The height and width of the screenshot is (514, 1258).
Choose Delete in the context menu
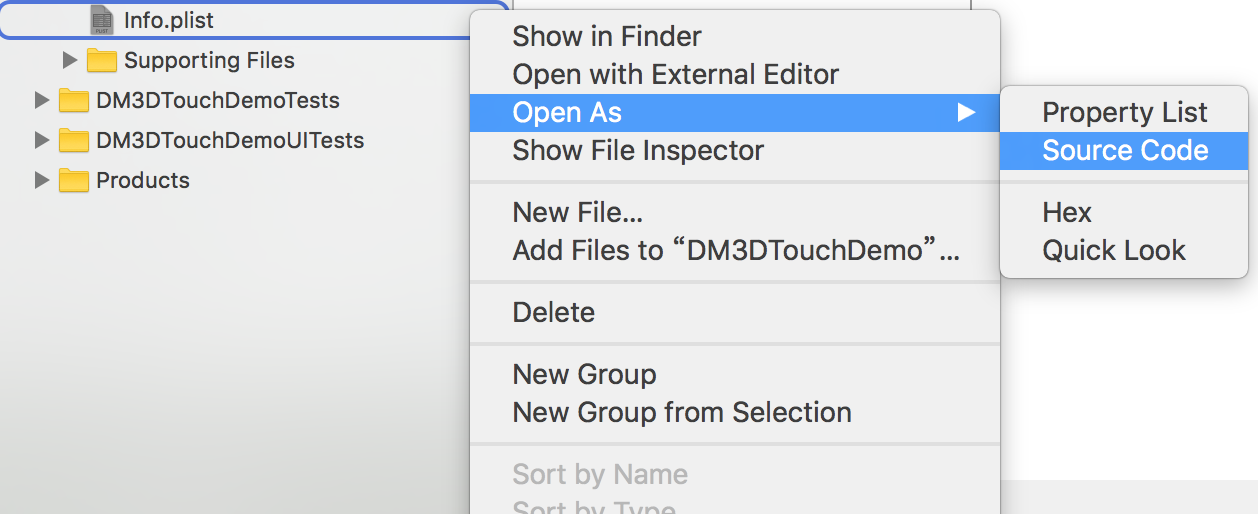tap(553, 313)
